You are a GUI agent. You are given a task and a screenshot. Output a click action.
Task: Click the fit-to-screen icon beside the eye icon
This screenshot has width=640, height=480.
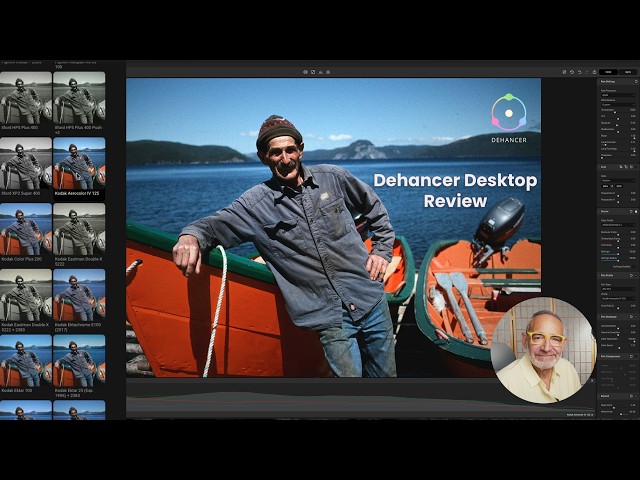pos(313,72)
